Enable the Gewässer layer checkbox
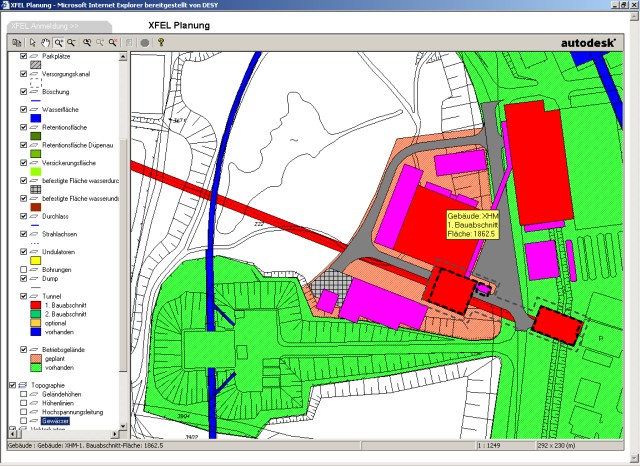The height and width of the screenshot is (466, 640). (x=24, y=421)
